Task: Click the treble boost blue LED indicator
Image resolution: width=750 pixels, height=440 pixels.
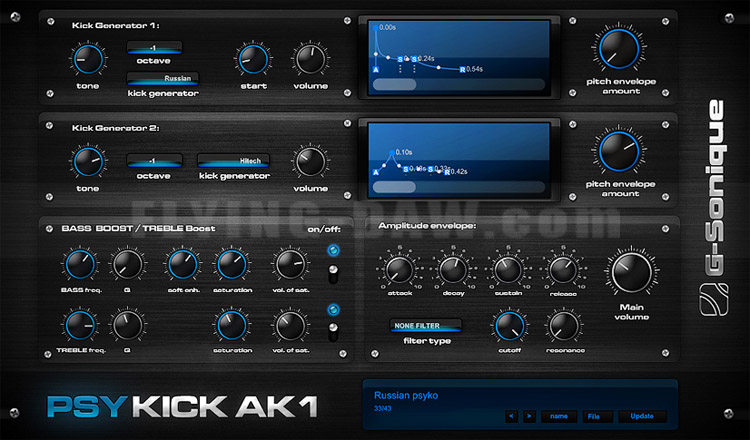Action: [333, 310]
